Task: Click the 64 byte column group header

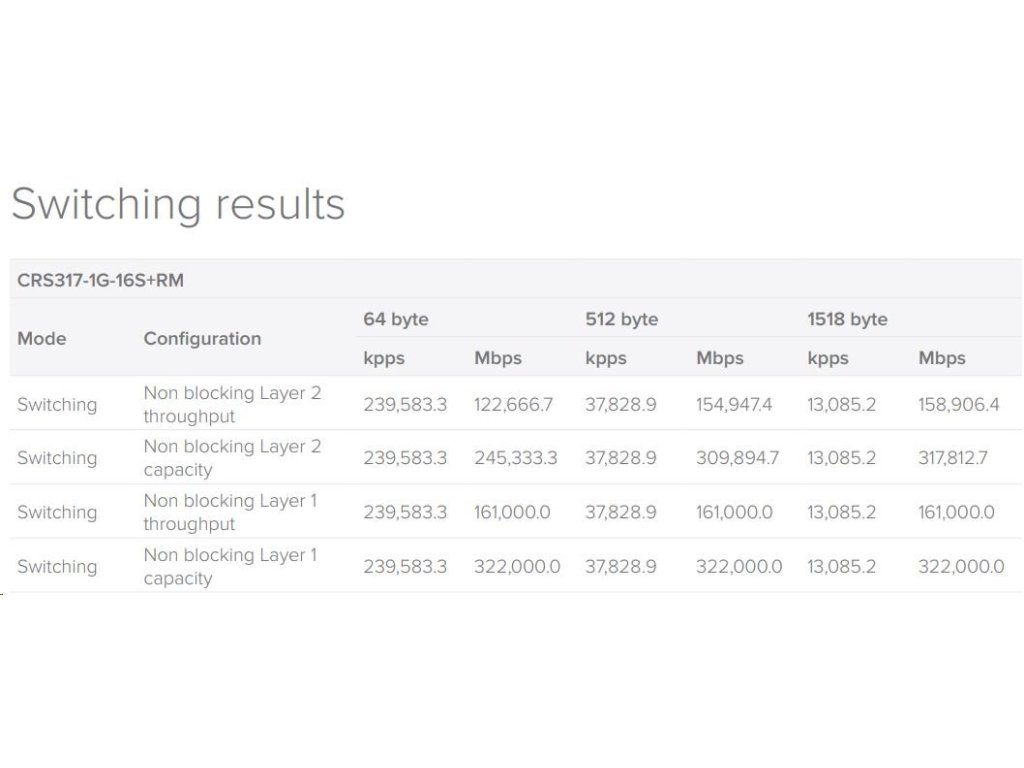Action: [x=396, y=319]
